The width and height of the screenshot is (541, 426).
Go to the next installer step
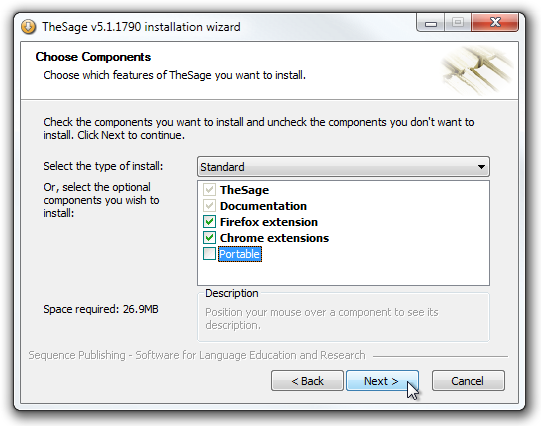tap(382, 381)
